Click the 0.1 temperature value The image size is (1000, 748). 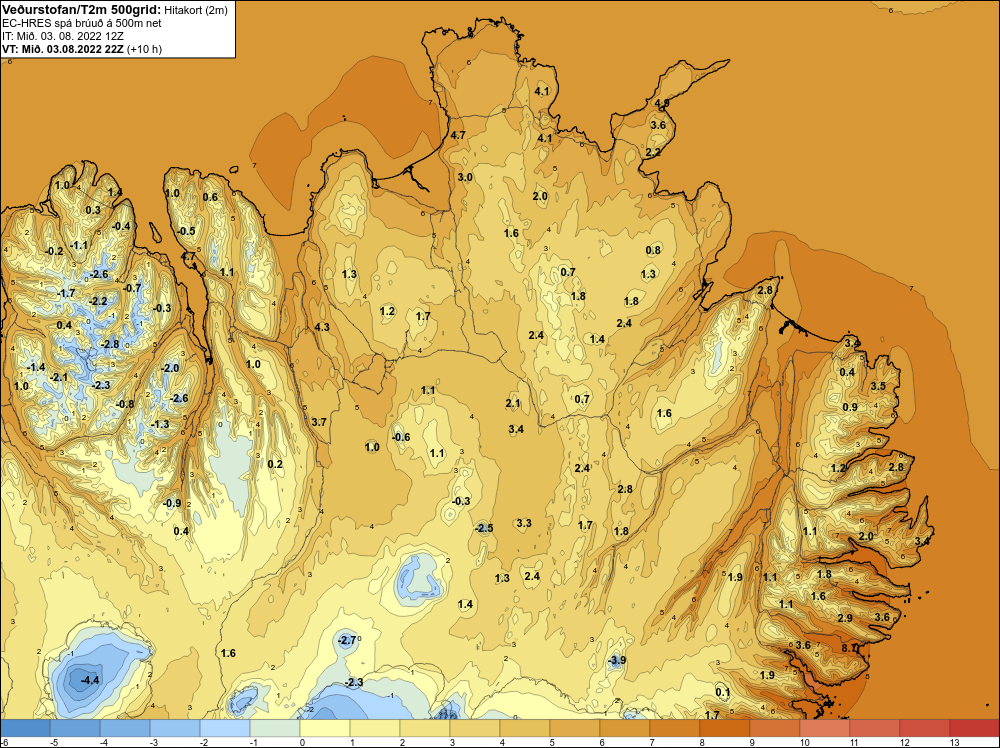[723, 692]
